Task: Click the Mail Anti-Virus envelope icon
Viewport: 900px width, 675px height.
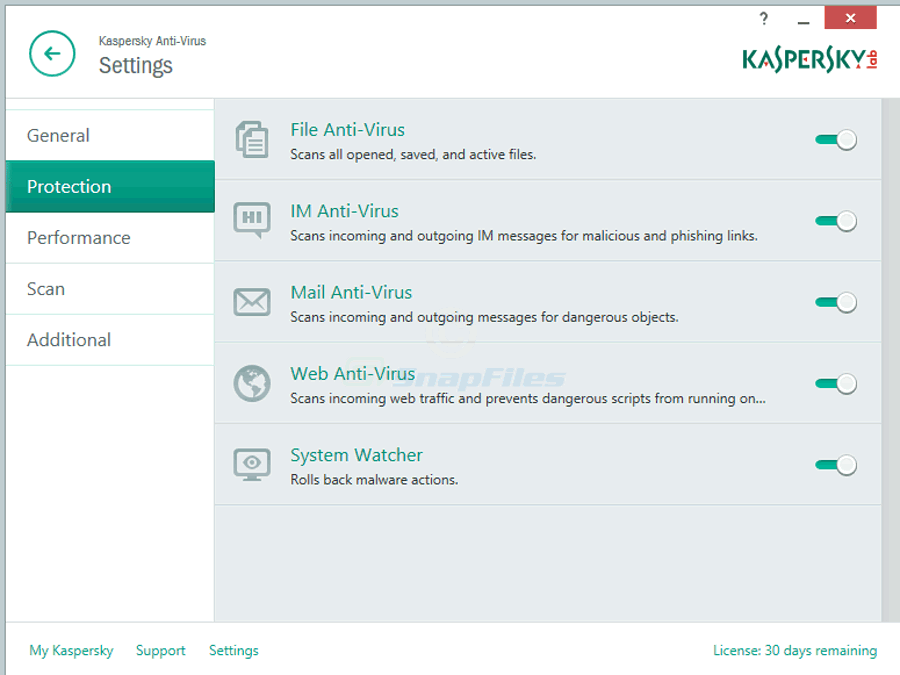Action: 252,302
